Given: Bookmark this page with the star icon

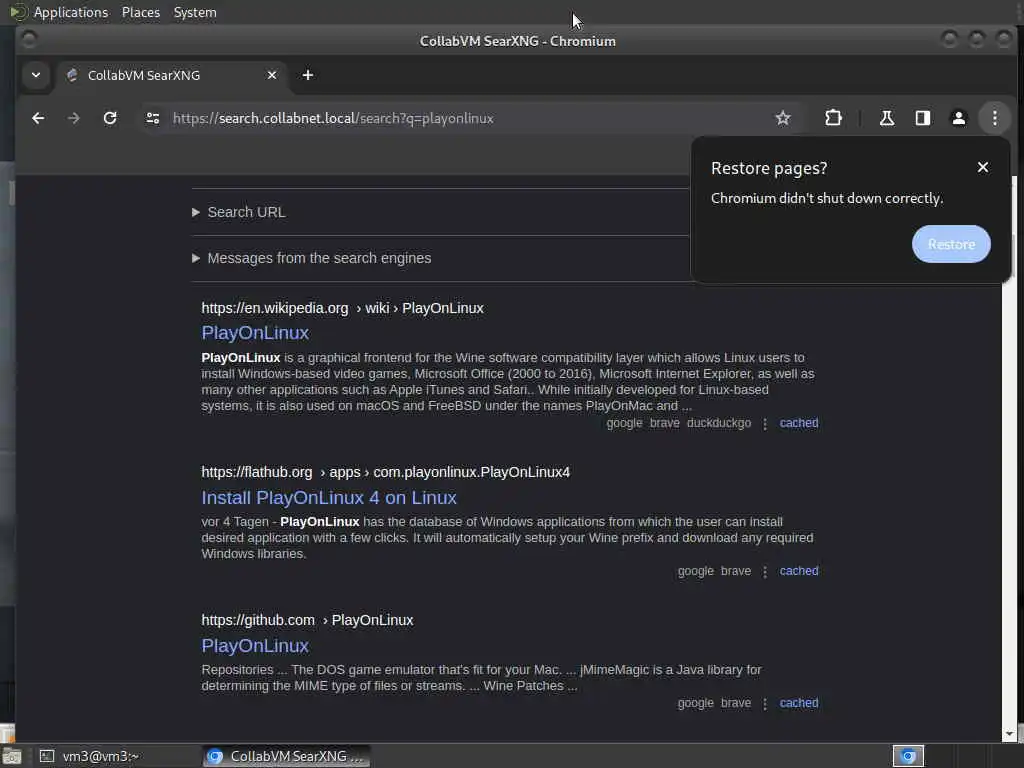Looking at the screenshot, I should (x=782, y=118).
